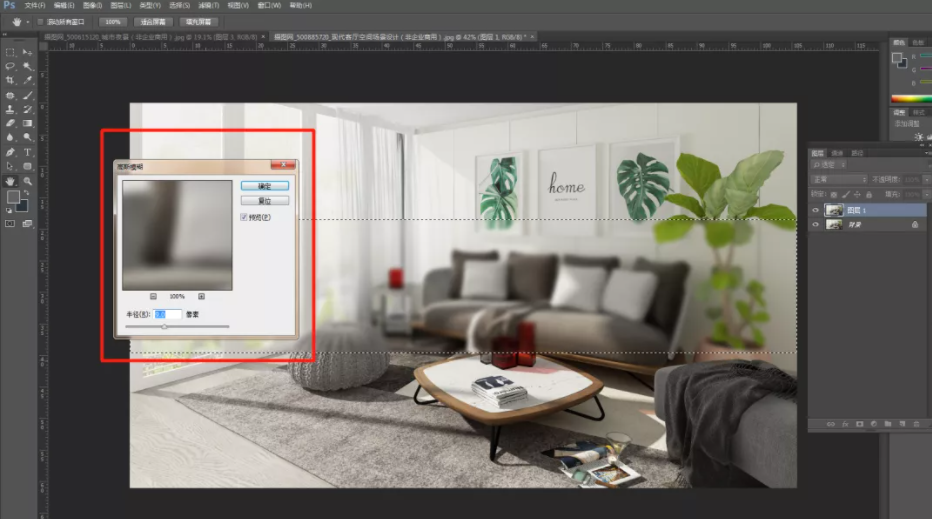Open the Layer menu

(121, 5)
